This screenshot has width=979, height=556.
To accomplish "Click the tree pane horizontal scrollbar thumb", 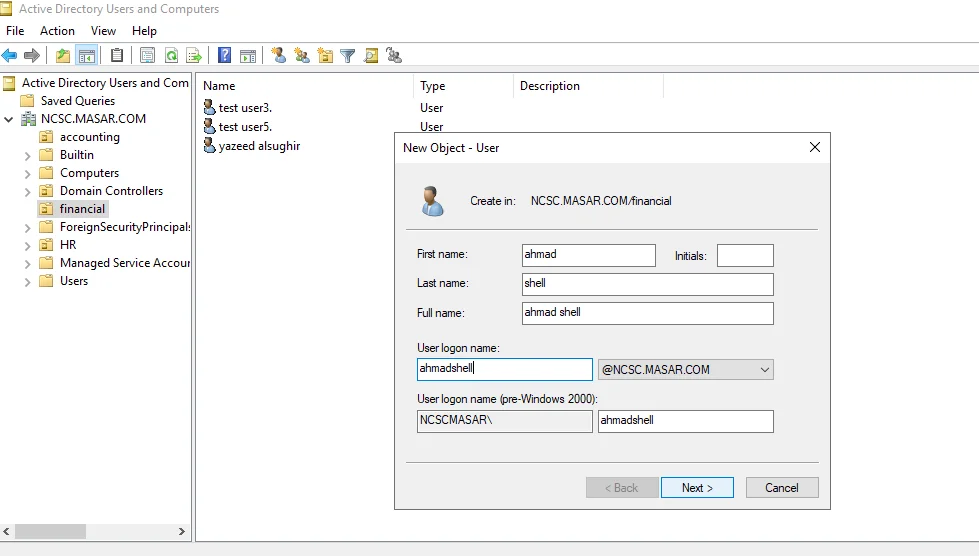I will (x=51, y=531).
